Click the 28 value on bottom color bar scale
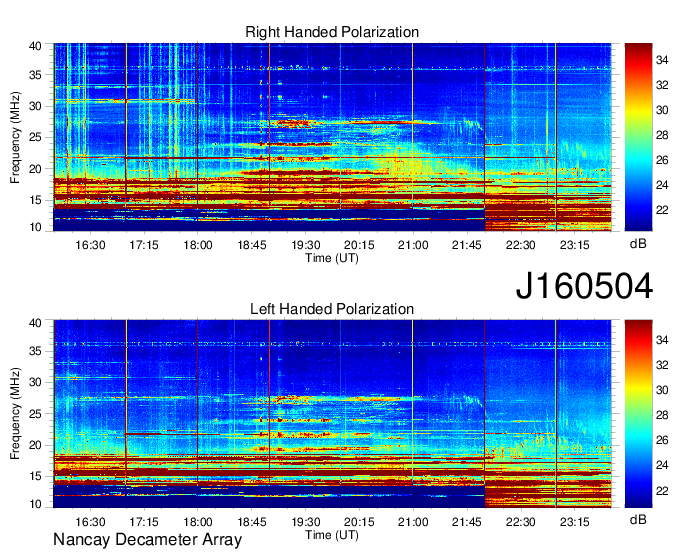Screen dimensions: 680x552 coord(662,415)
